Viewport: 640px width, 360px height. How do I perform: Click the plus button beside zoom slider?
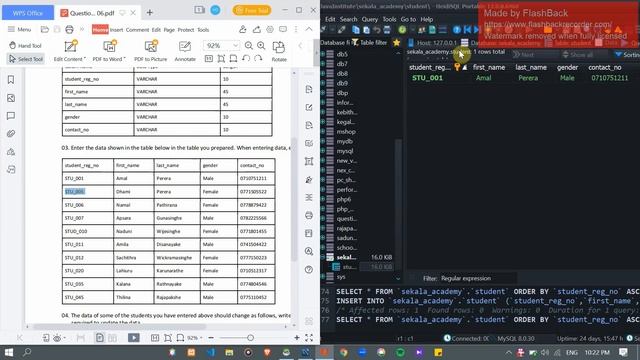click(x=297, y=338)
